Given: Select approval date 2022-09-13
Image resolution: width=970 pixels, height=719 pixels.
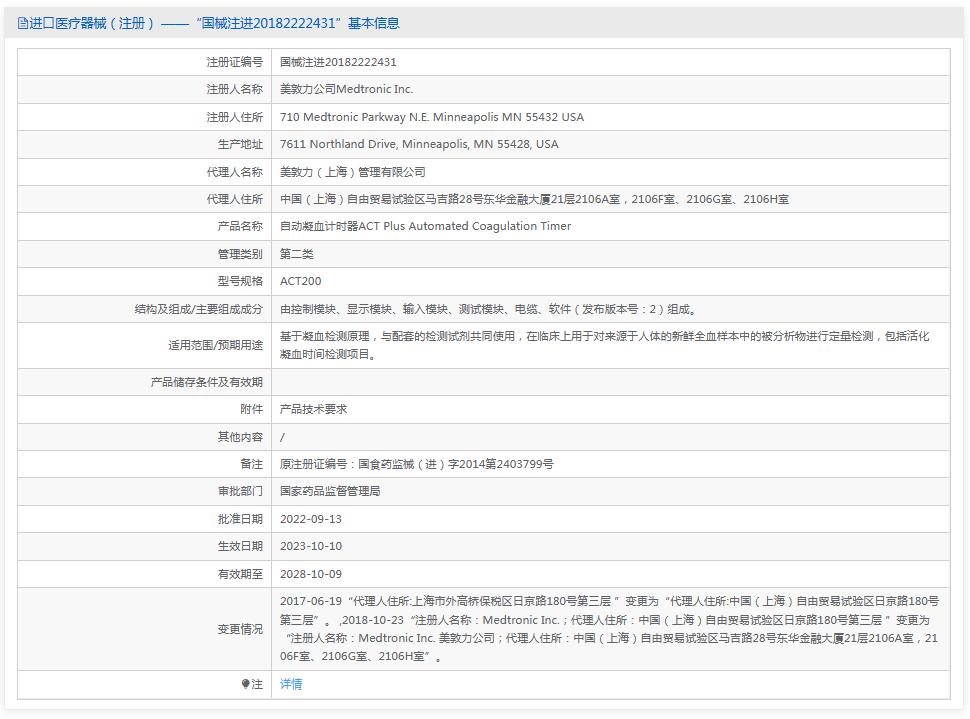Looking at the screenshot, I should pos(311,519).
